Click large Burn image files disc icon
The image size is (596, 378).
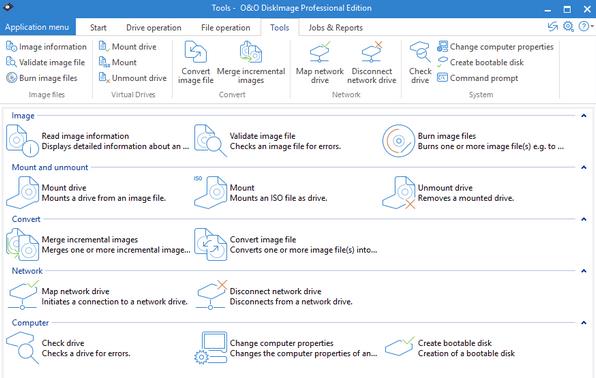coord(398,141)
